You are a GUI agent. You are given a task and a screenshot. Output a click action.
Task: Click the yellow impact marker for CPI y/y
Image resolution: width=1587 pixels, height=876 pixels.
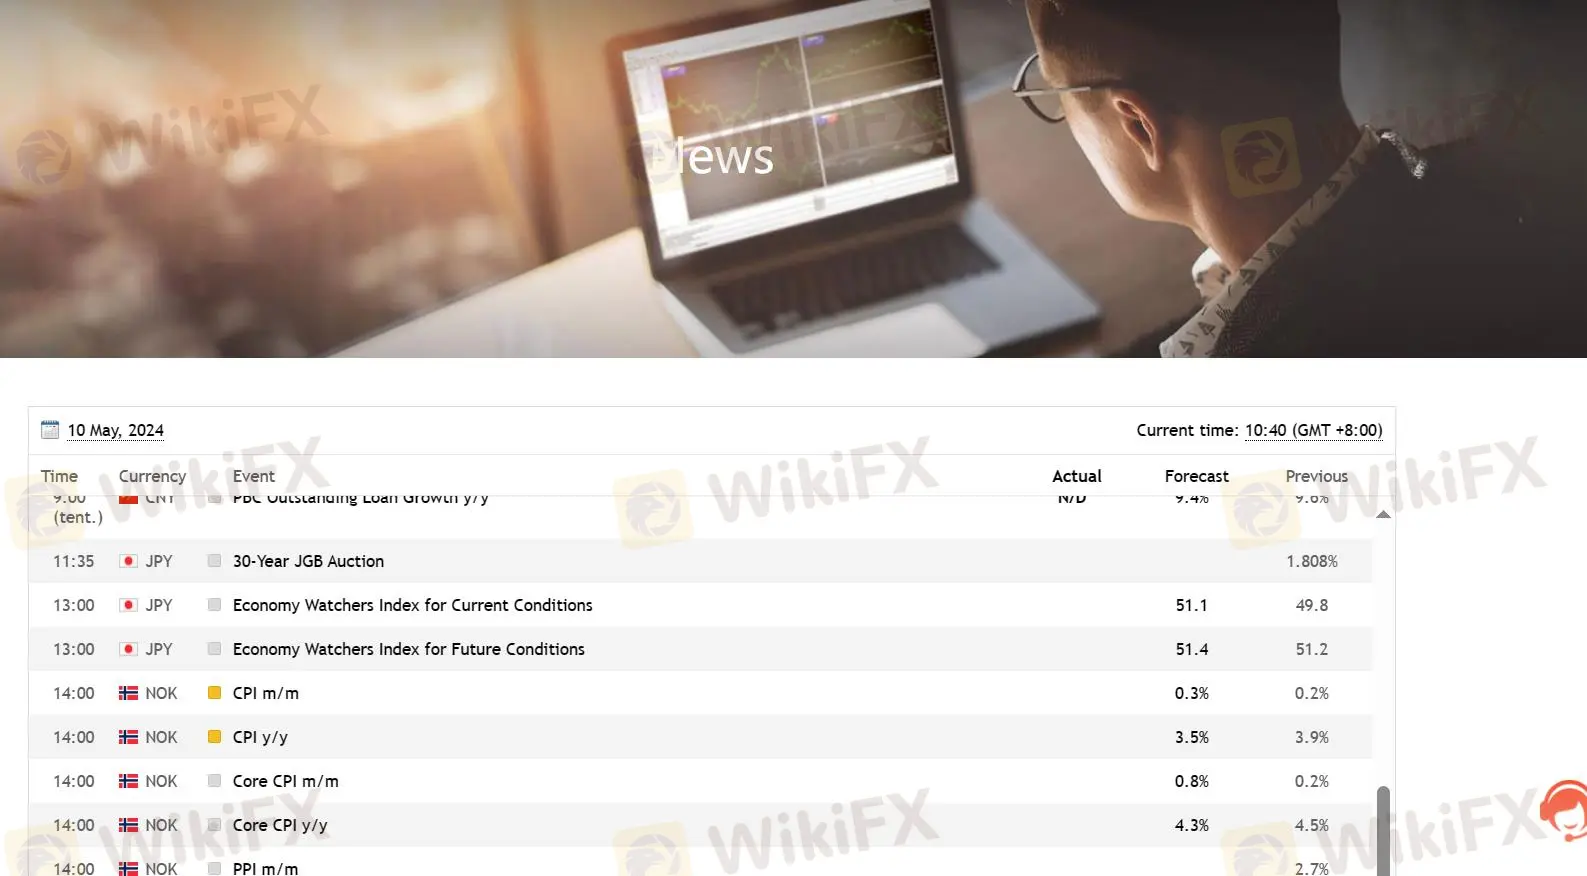point(214,737)
